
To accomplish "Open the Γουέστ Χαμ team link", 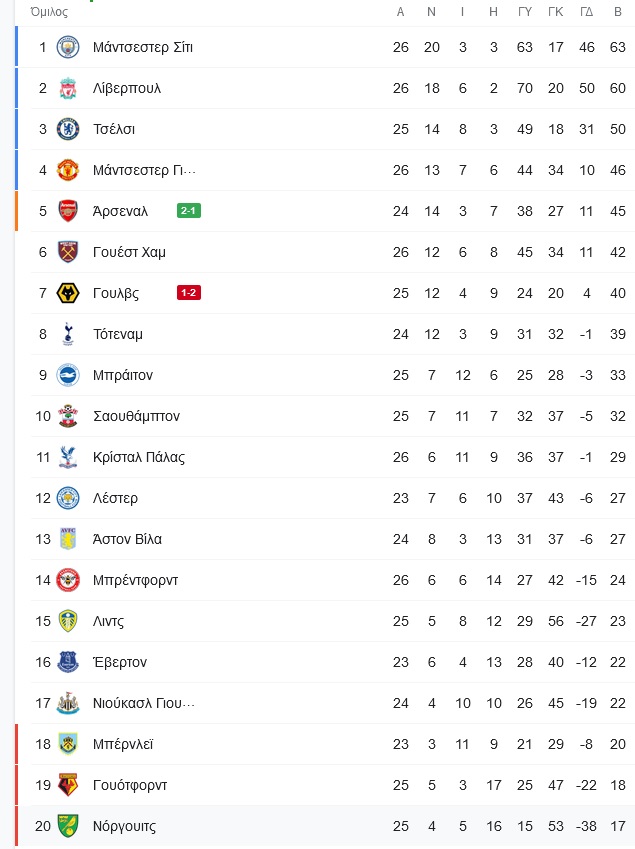I will click(x=129, y=252).
